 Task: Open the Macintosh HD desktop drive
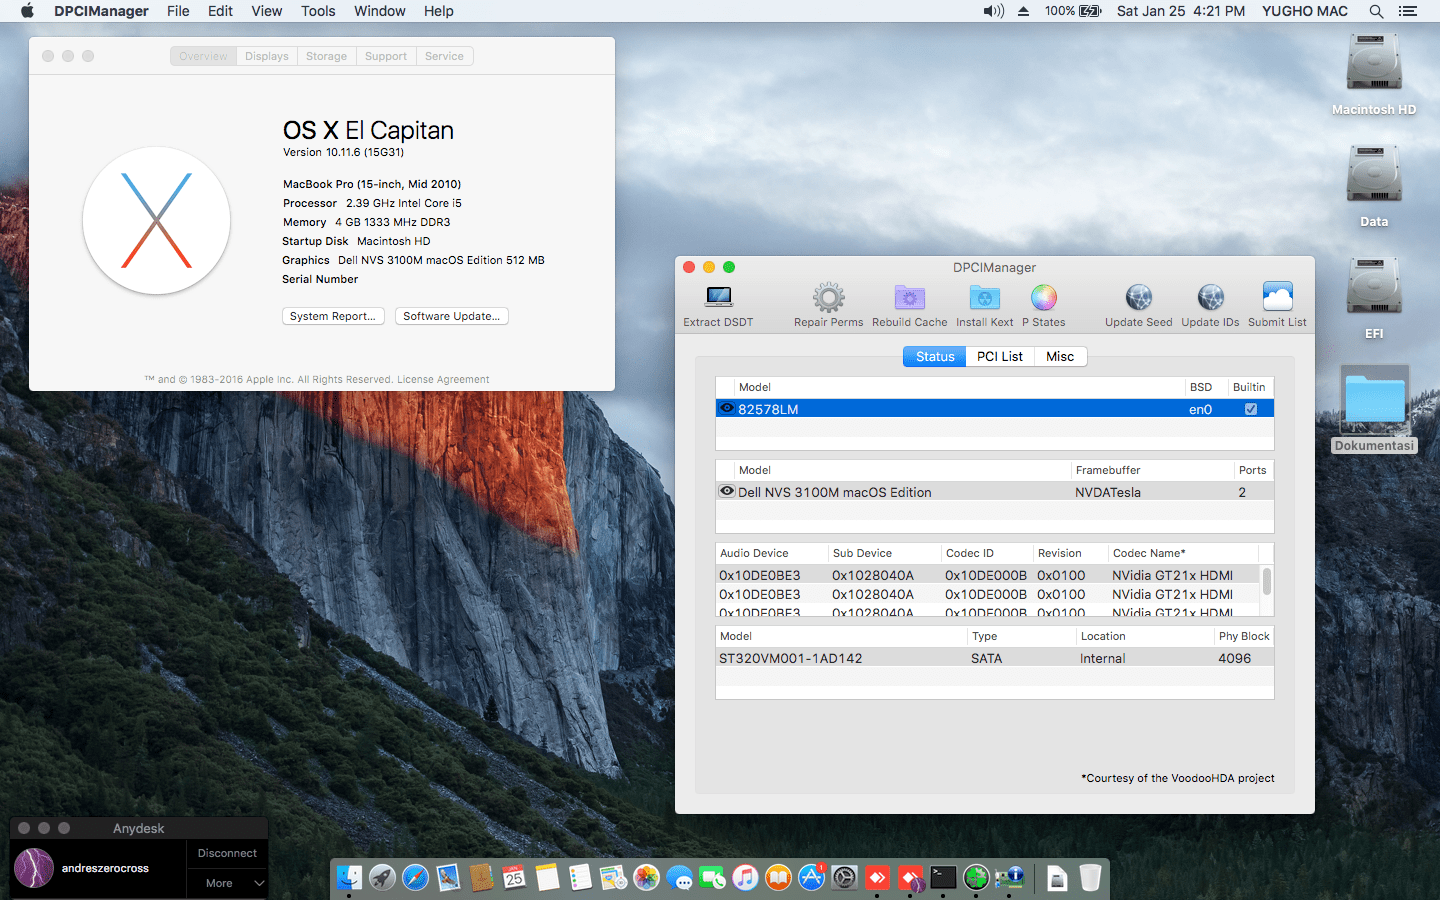(x=1374, y=63)
